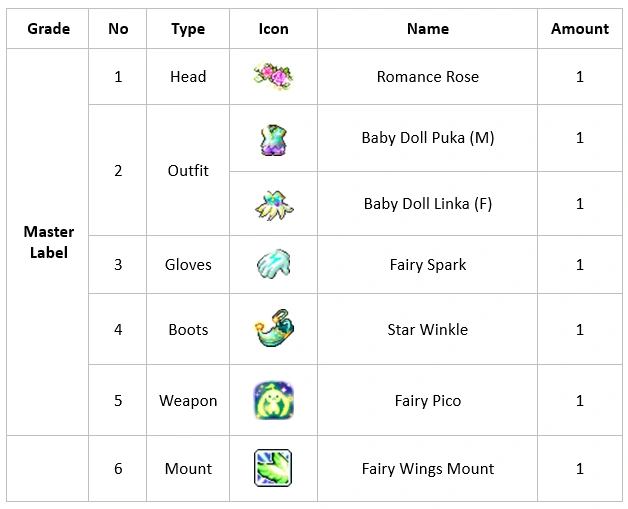Screen dimensions: 628x509
Task: Click the Baby Doll Linka outfit icon
Action: pyautogui.click(x=273, y=203)
